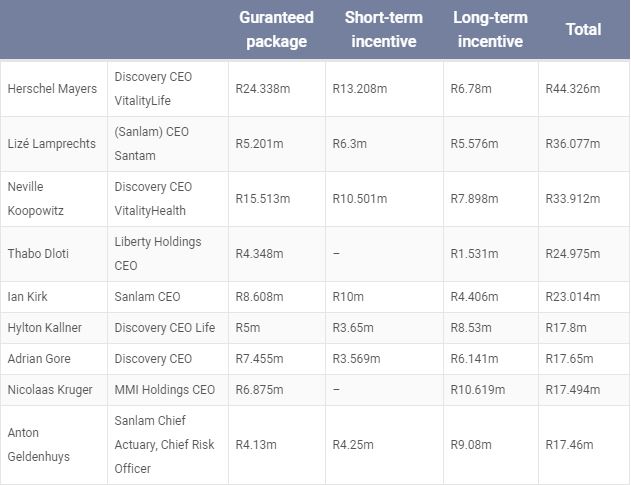Select the Long-term incentive column header

489,30
